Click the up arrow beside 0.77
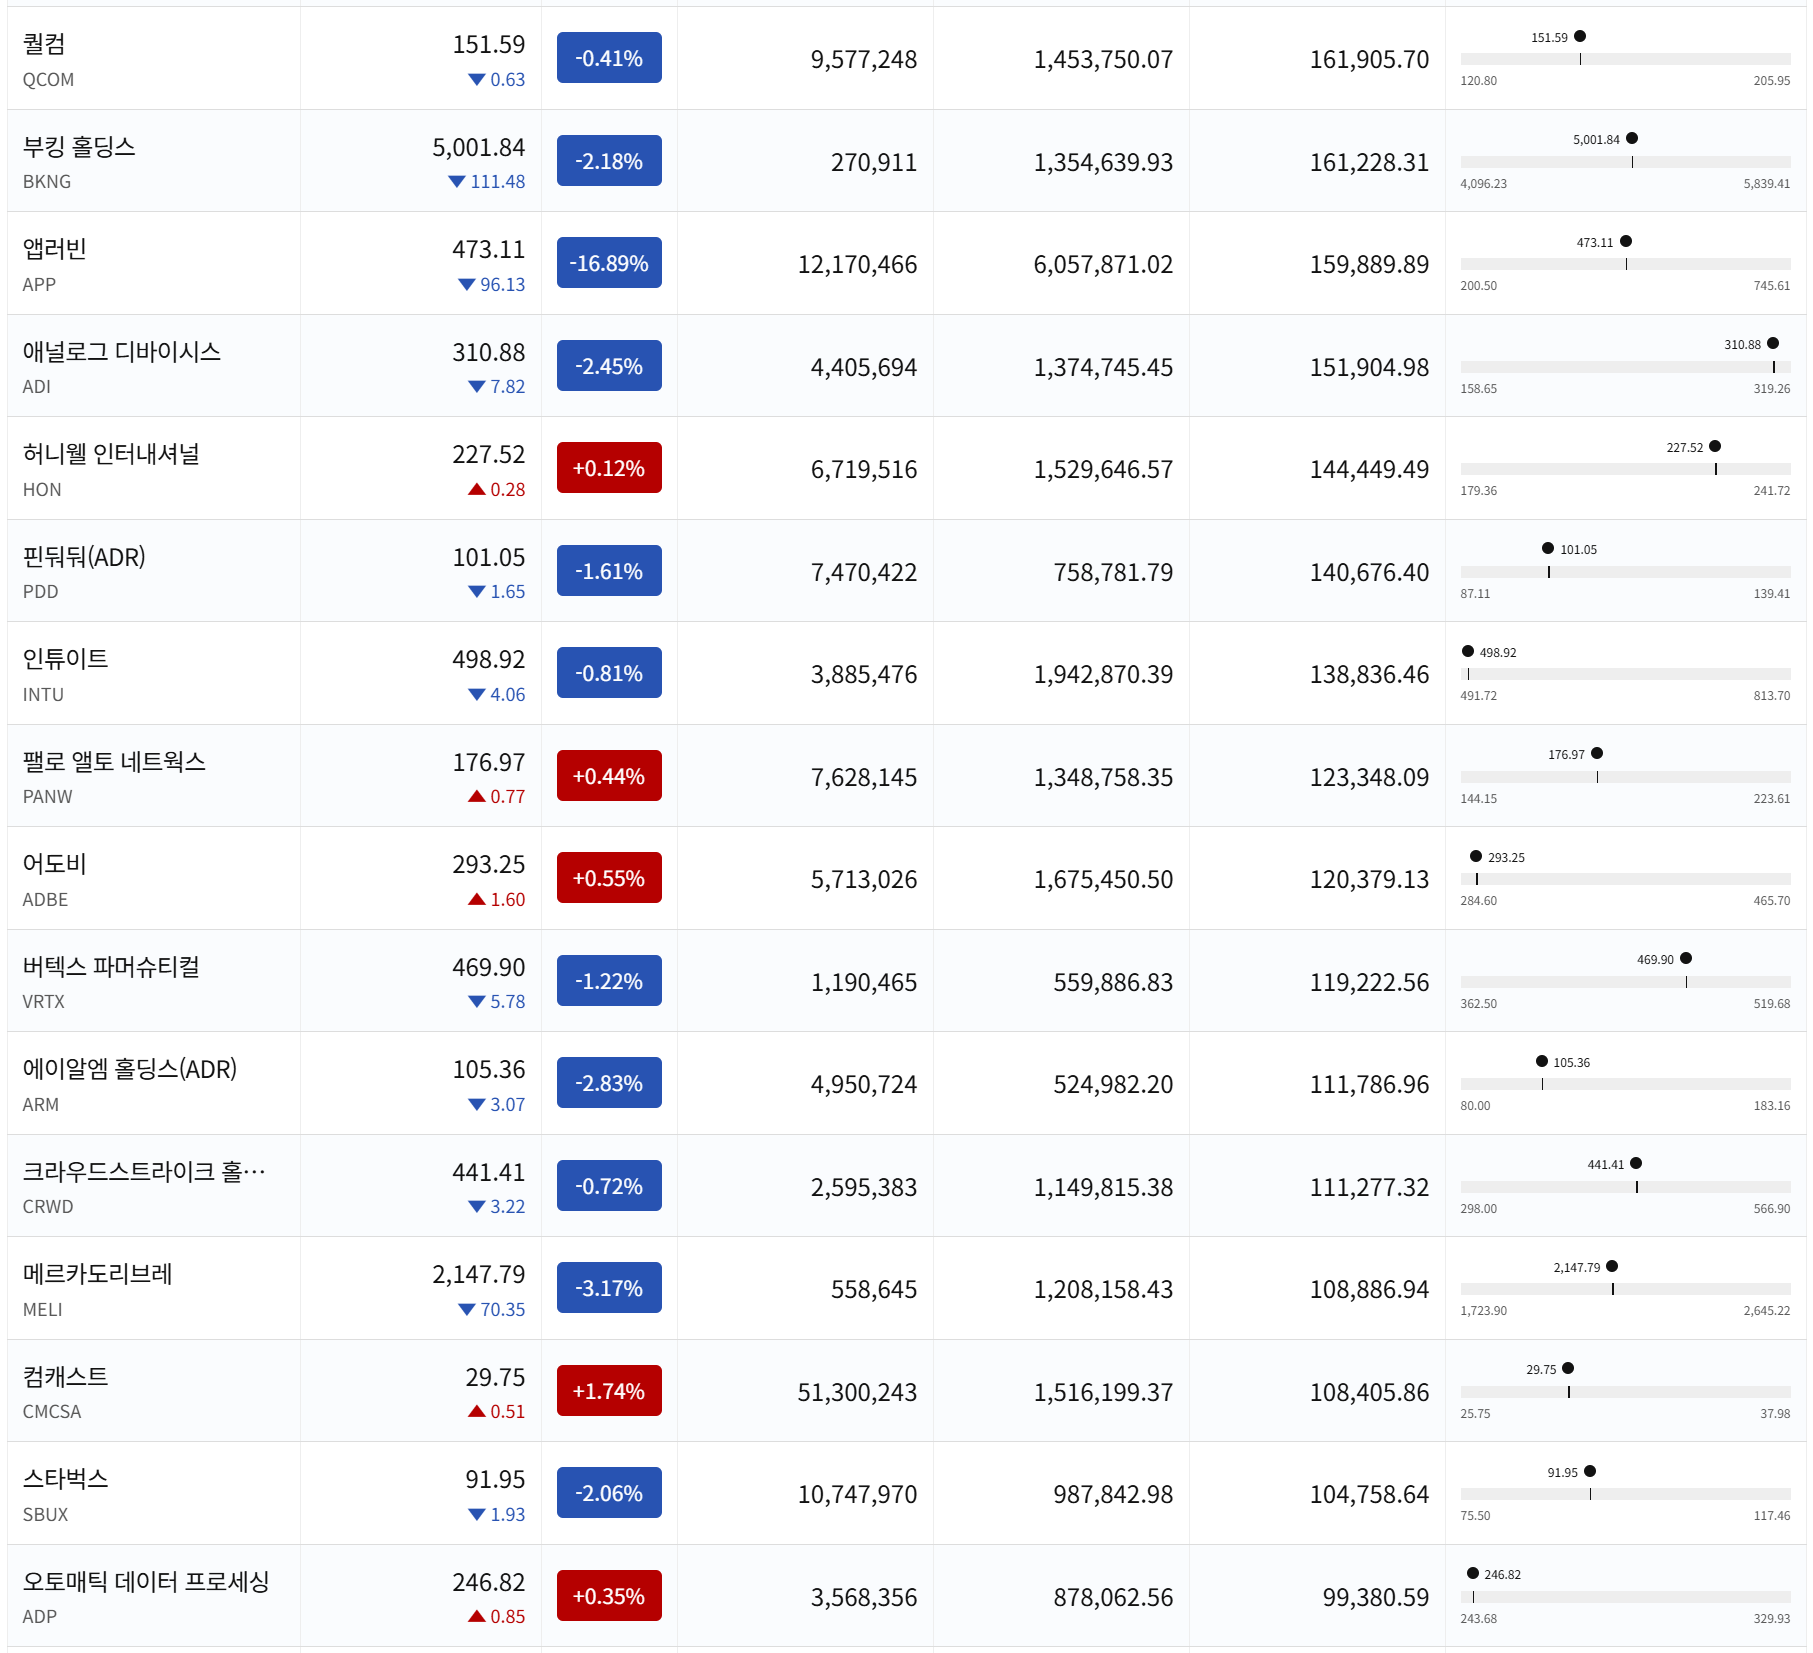 point(477,796)
